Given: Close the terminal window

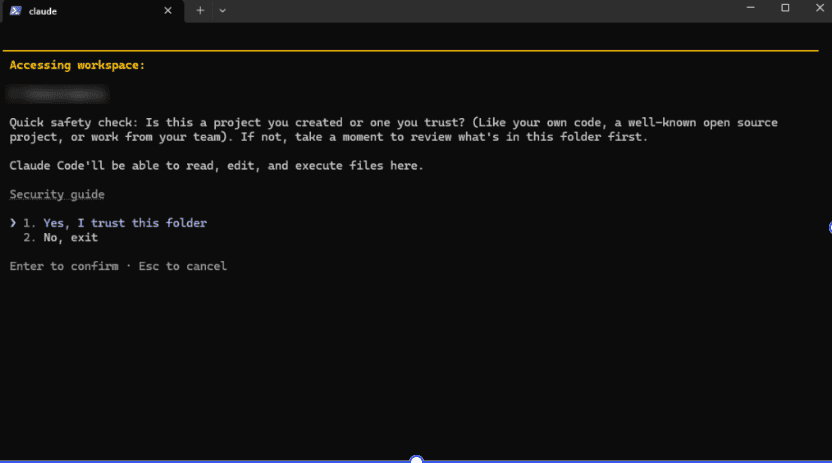Looking at the screenshot, I should (x=819, y=8).
